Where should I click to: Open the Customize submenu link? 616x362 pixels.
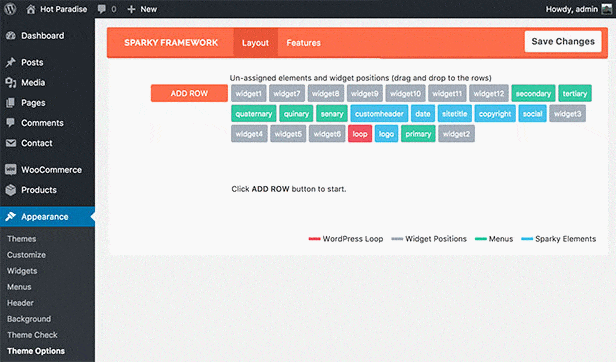26,255
